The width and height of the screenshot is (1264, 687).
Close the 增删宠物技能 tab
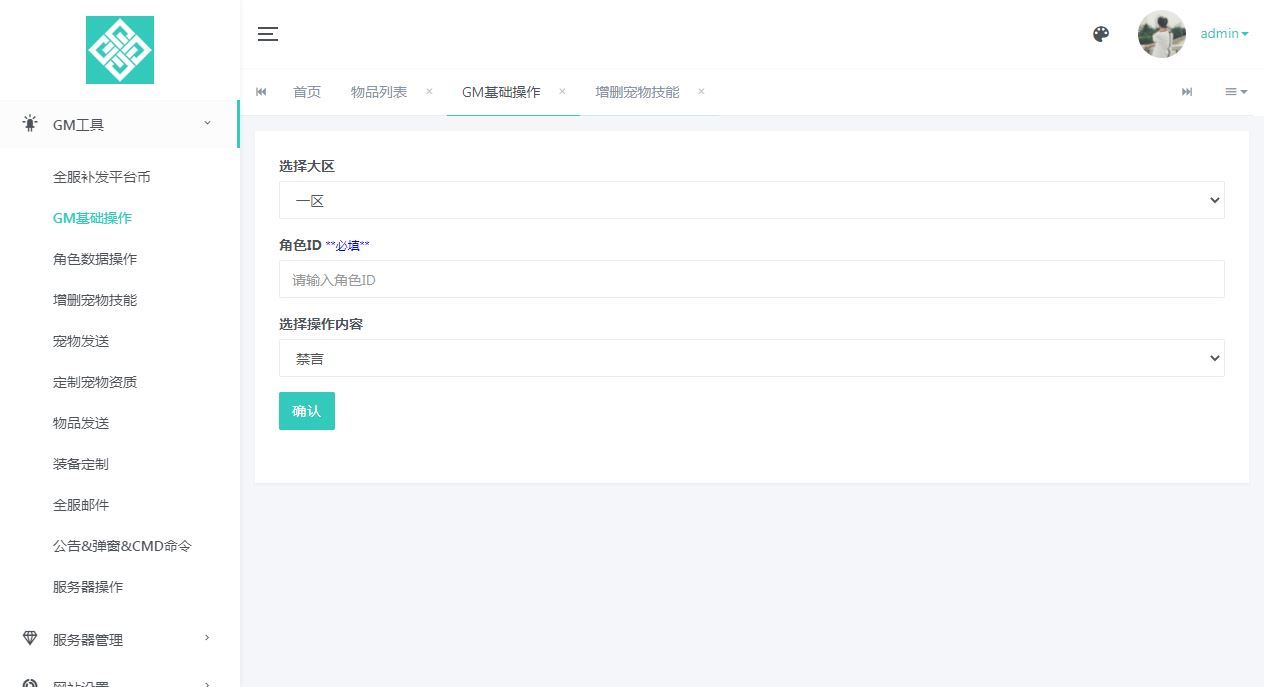701,92
